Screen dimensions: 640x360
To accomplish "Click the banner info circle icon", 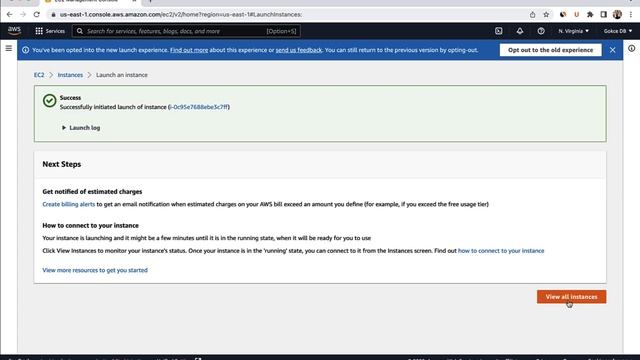I will 25,50.
